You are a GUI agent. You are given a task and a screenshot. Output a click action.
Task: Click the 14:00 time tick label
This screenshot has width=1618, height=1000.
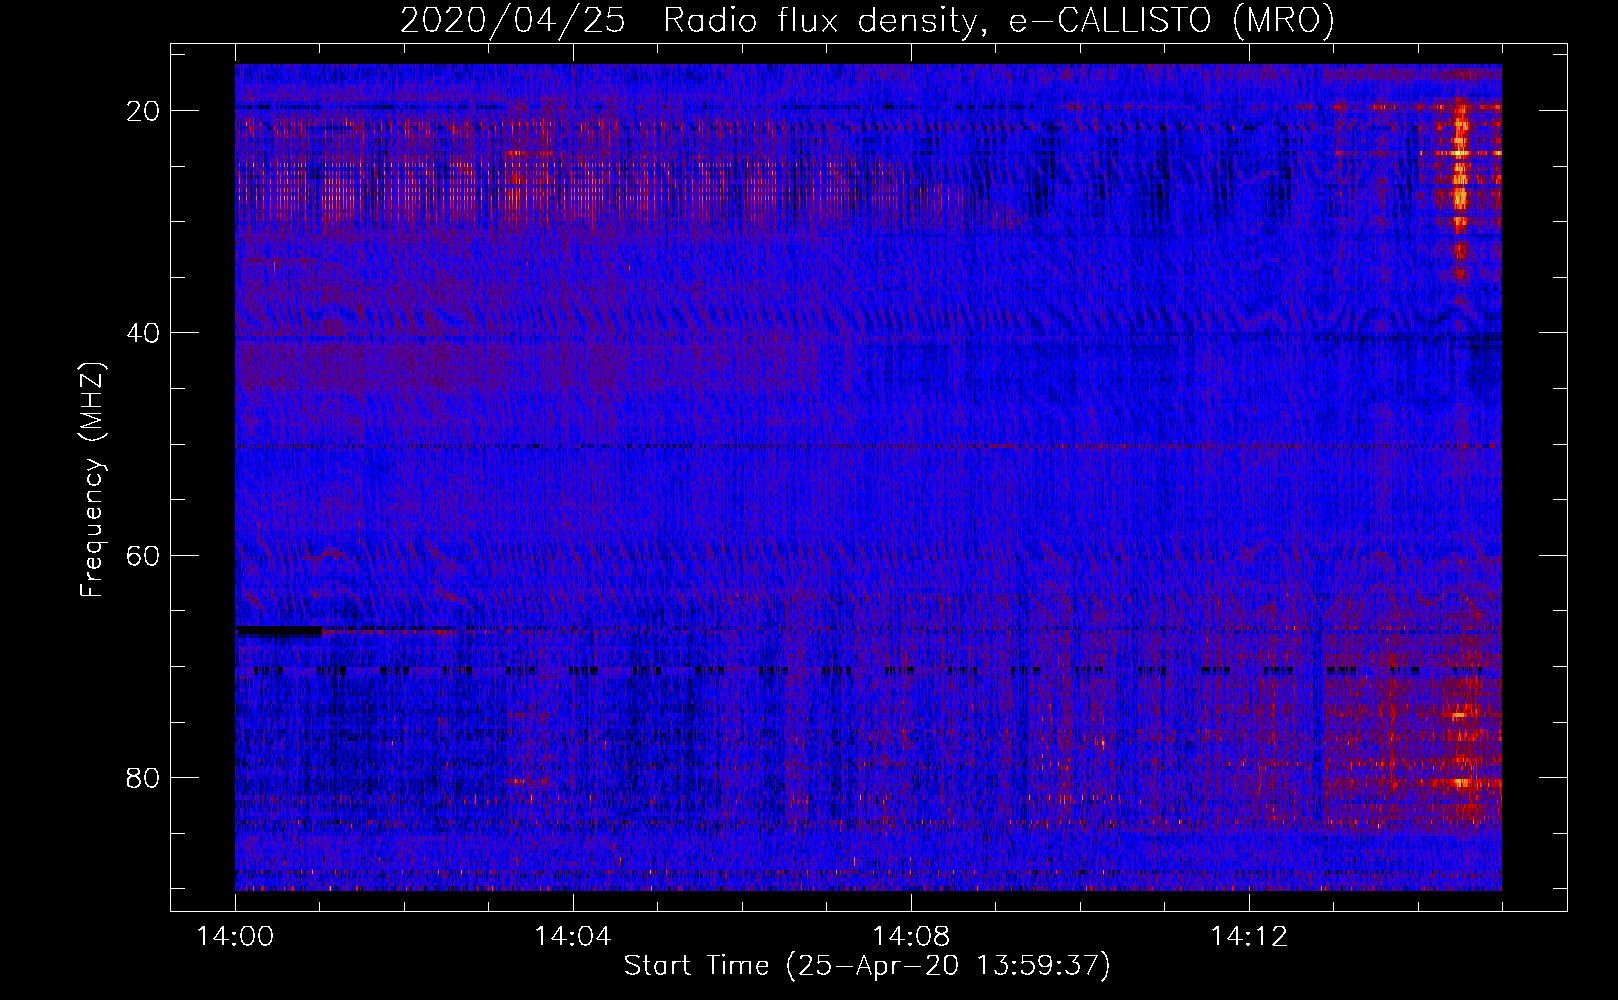[236, 937]
